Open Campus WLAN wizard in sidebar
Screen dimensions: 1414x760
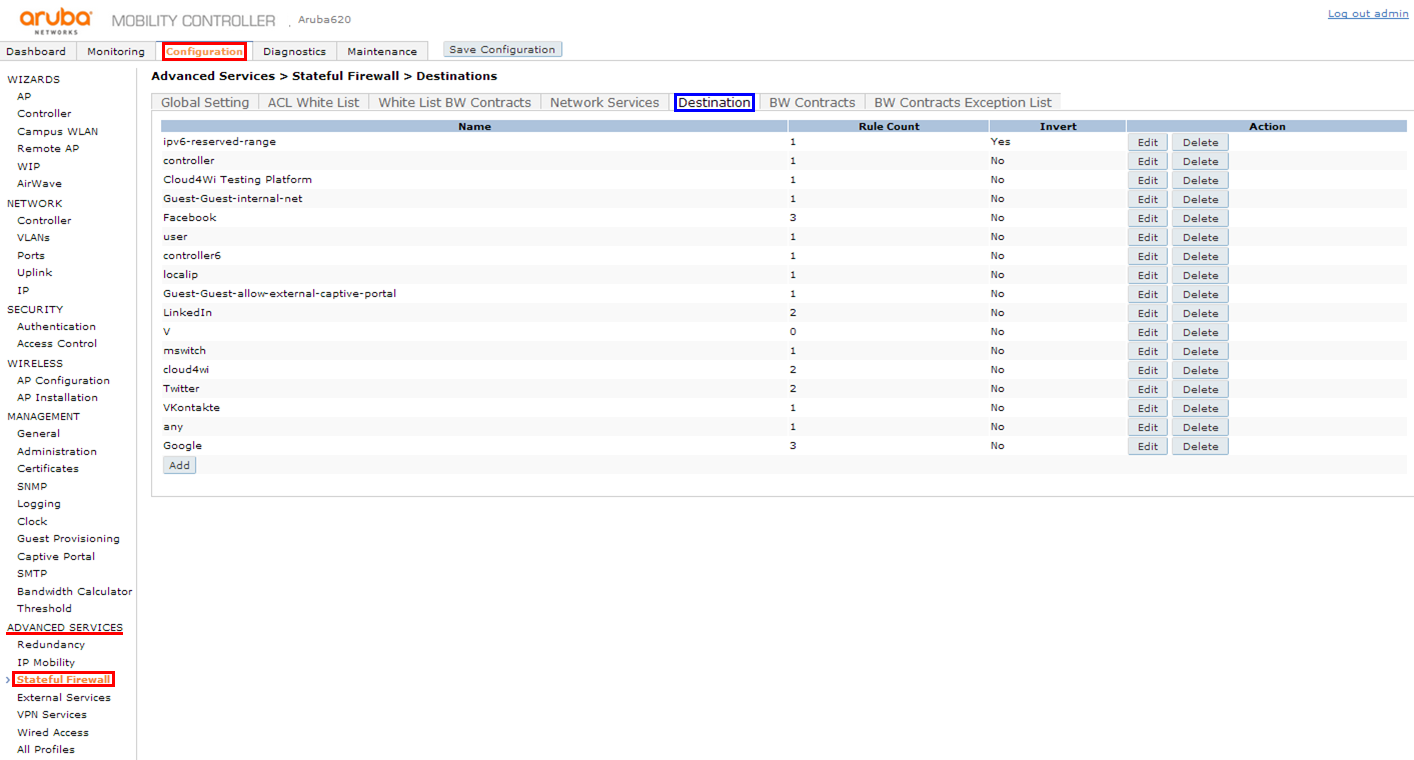pyautogui.click(x=57, y=131)
